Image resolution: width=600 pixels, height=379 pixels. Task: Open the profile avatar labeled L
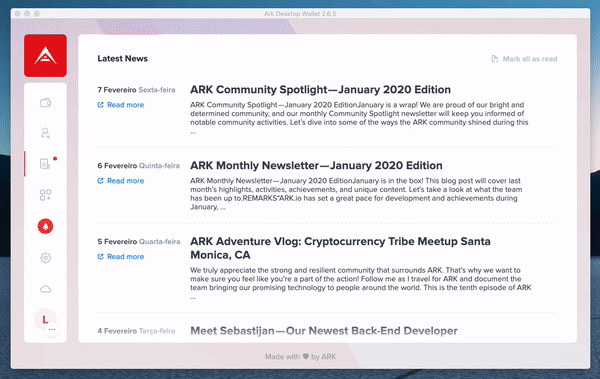point(45,319)
